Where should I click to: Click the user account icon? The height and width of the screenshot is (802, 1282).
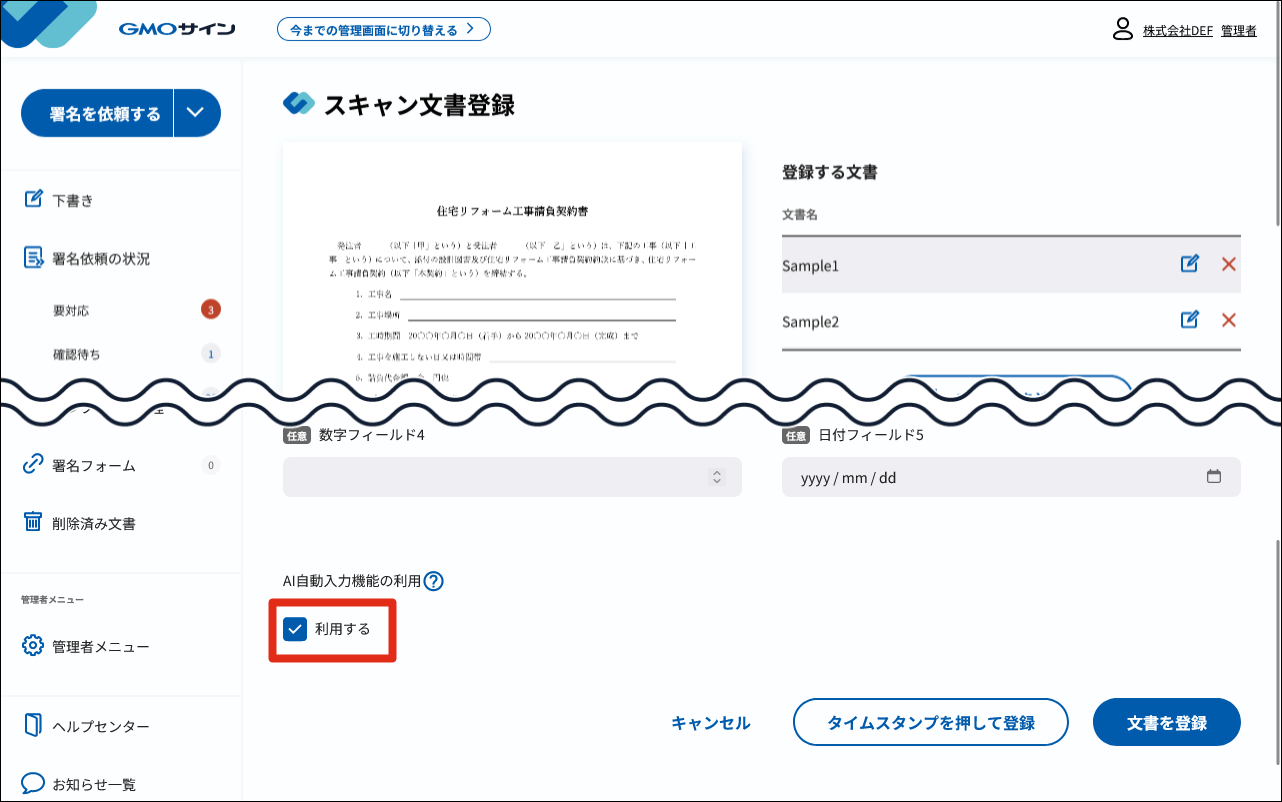tap(1122, 29)
